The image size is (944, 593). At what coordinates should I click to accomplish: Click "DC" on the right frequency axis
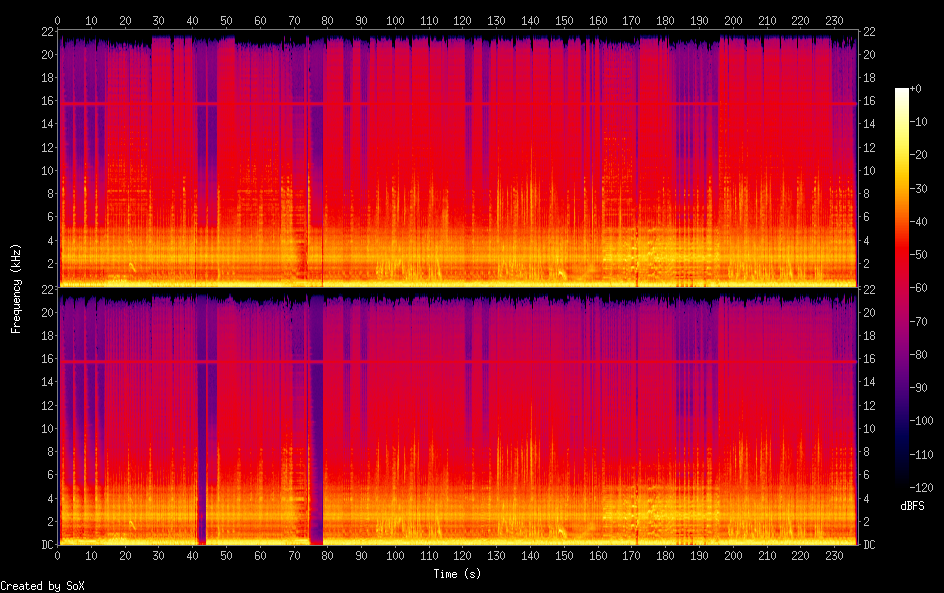[869, 545]
